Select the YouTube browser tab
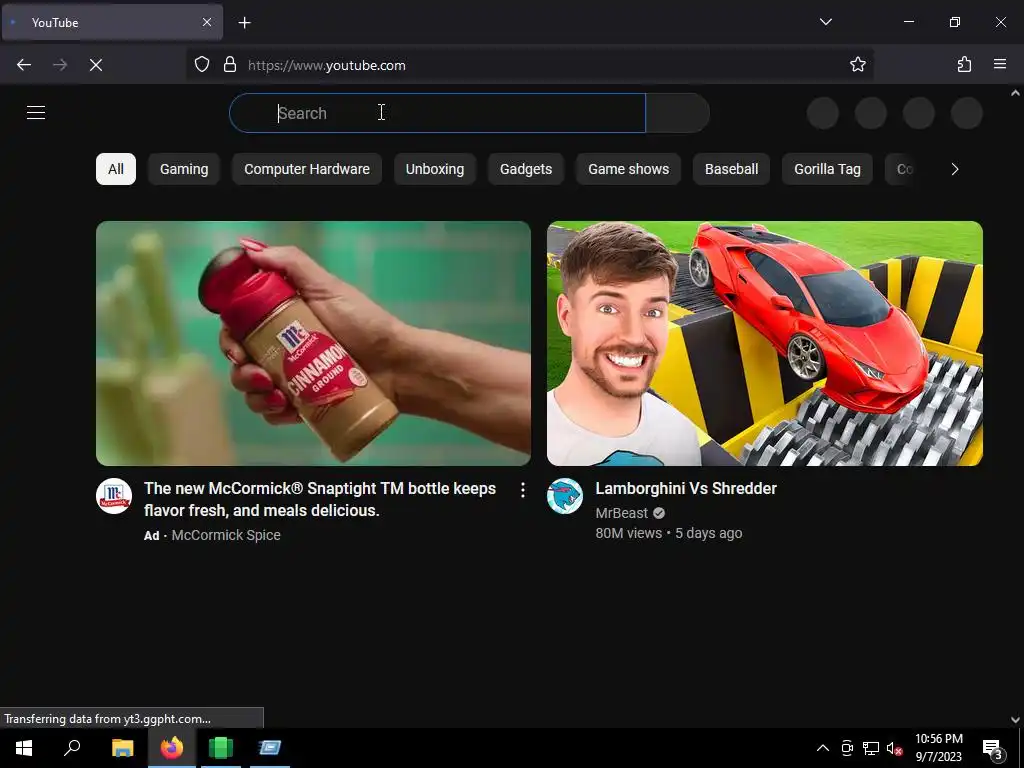Screen dimensions: 1024x768 tap(112, 22)
